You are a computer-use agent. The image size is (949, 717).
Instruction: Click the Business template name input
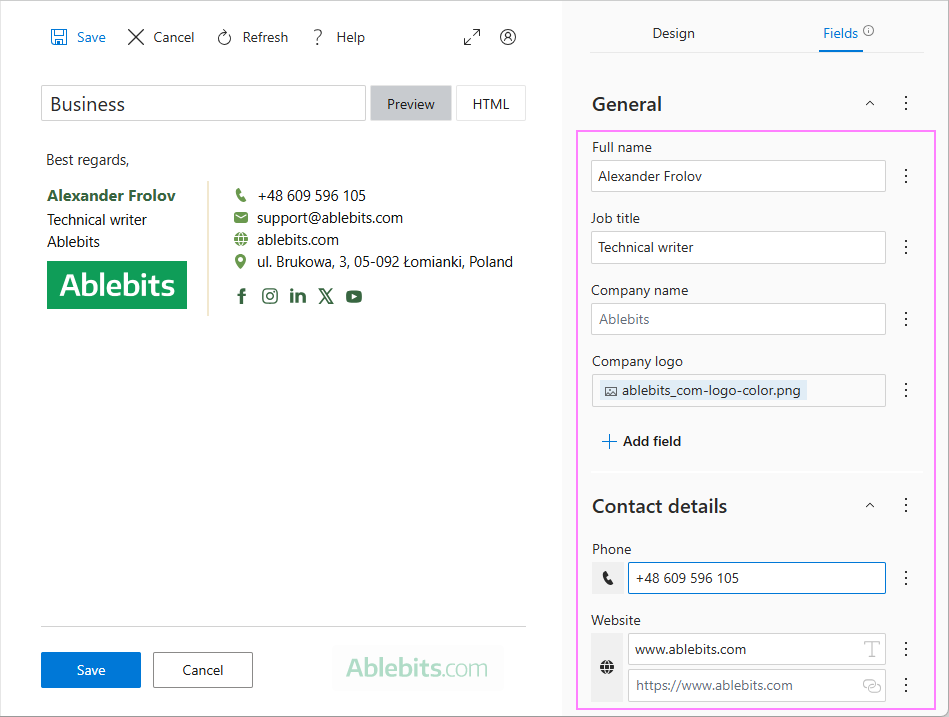click(x=200, y=103)
